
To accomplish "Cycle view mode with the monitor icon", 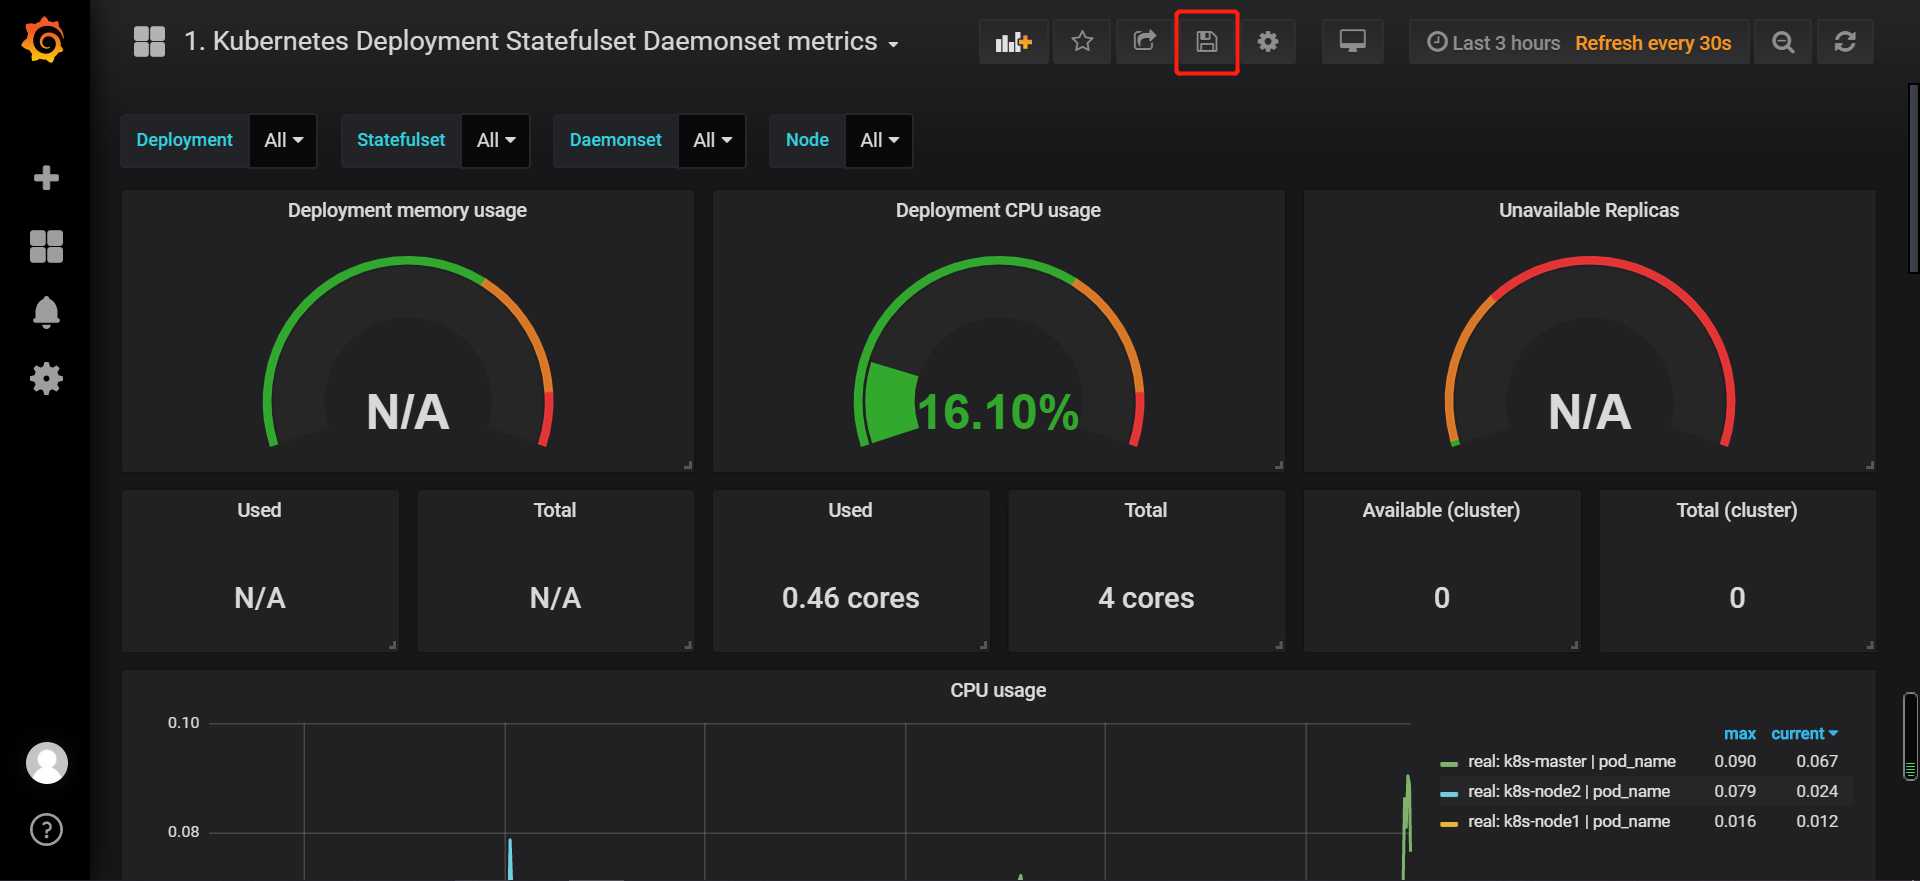I will point(1353,42).
